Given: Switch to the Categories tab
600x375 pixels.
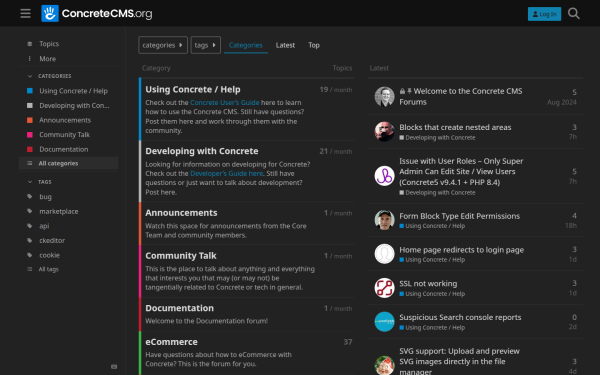Looking at the screenshot, I should click(x=246, y=45).
